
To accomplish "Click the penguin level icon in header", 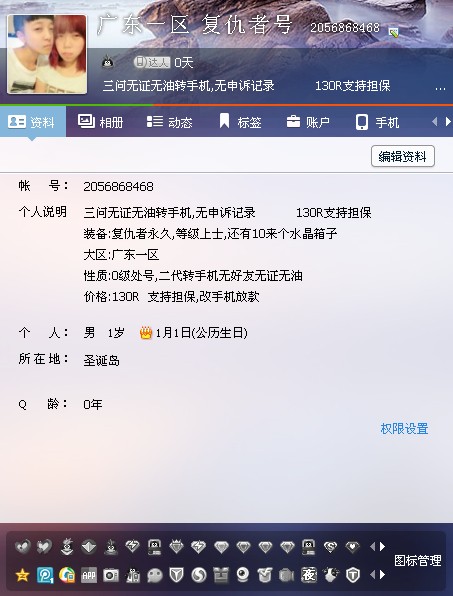I will click(108, 62).
